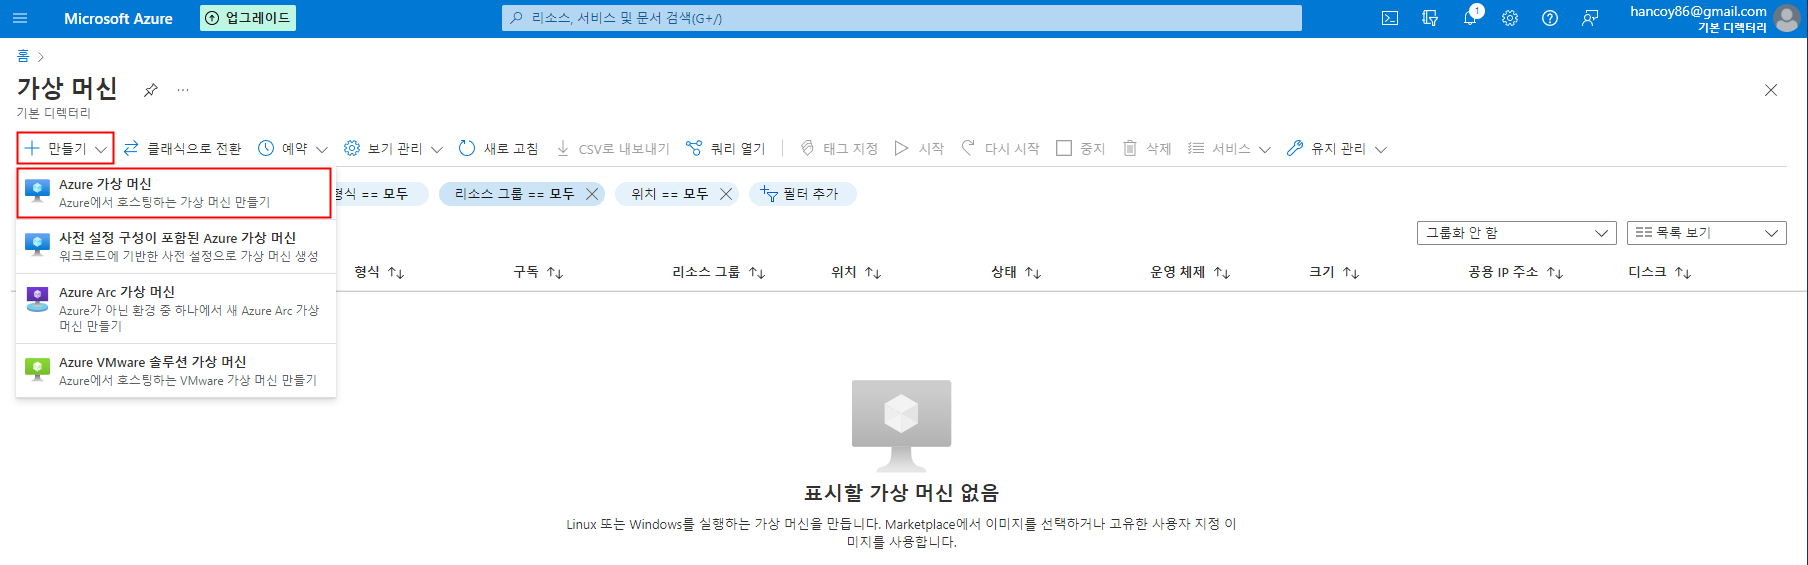
Task: Click 쿼리 열기 button
Action: 726,148
